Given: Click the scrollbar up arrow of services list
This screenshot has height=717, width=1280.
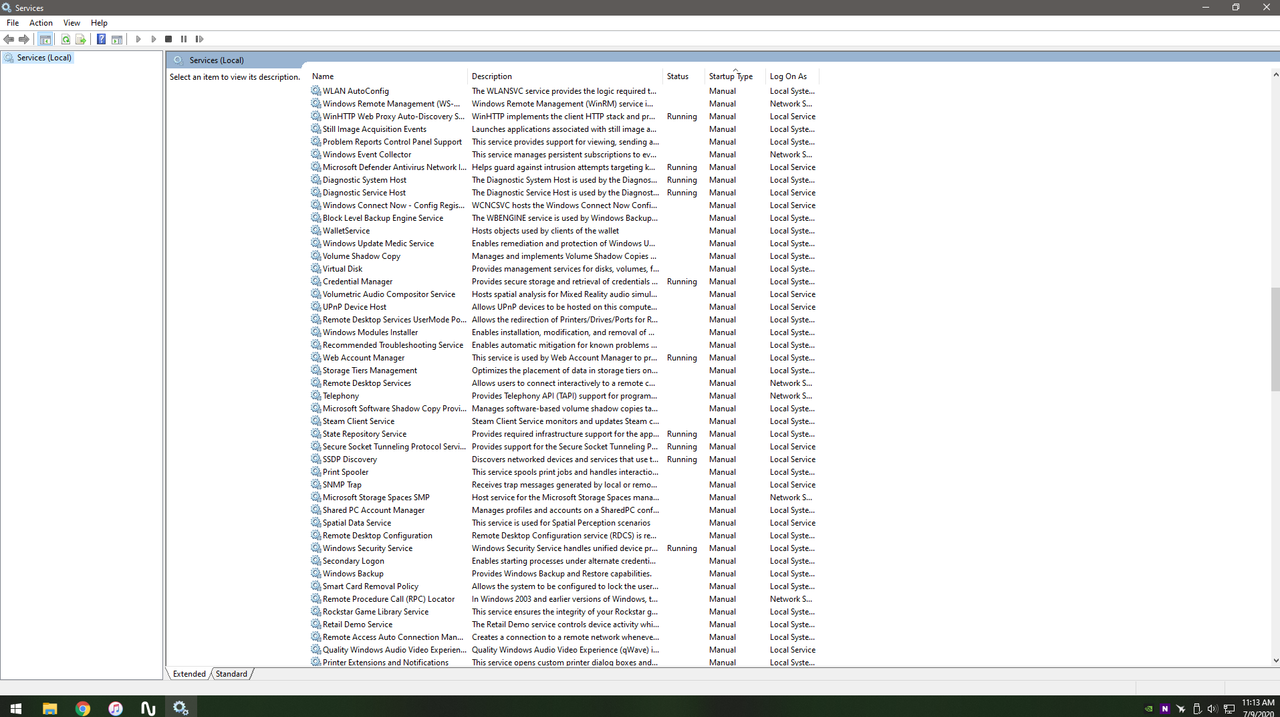Looking at the screenshot, I should tap(1275, 75).
